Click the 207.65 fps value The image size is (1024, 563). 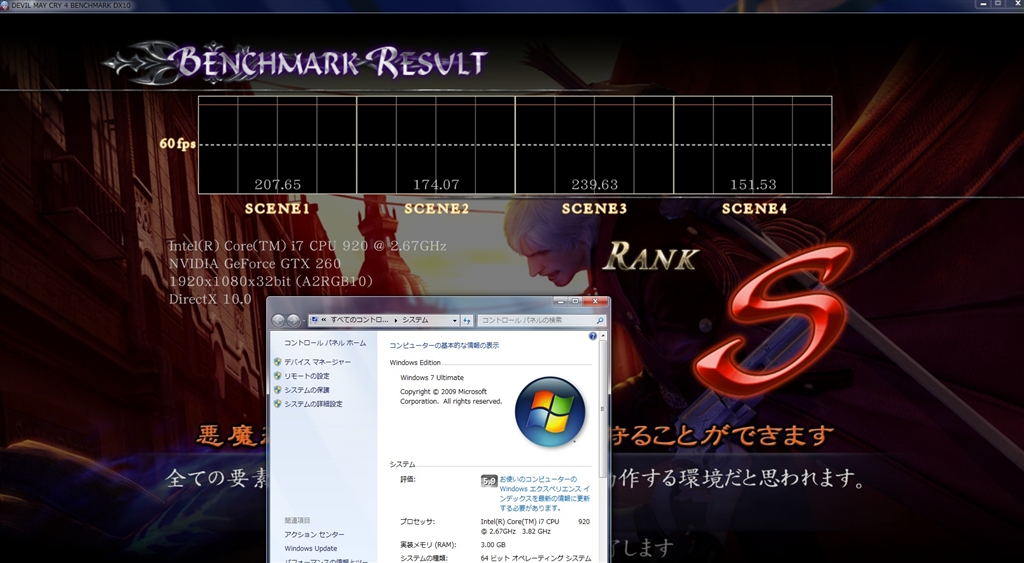coord(278,185)
